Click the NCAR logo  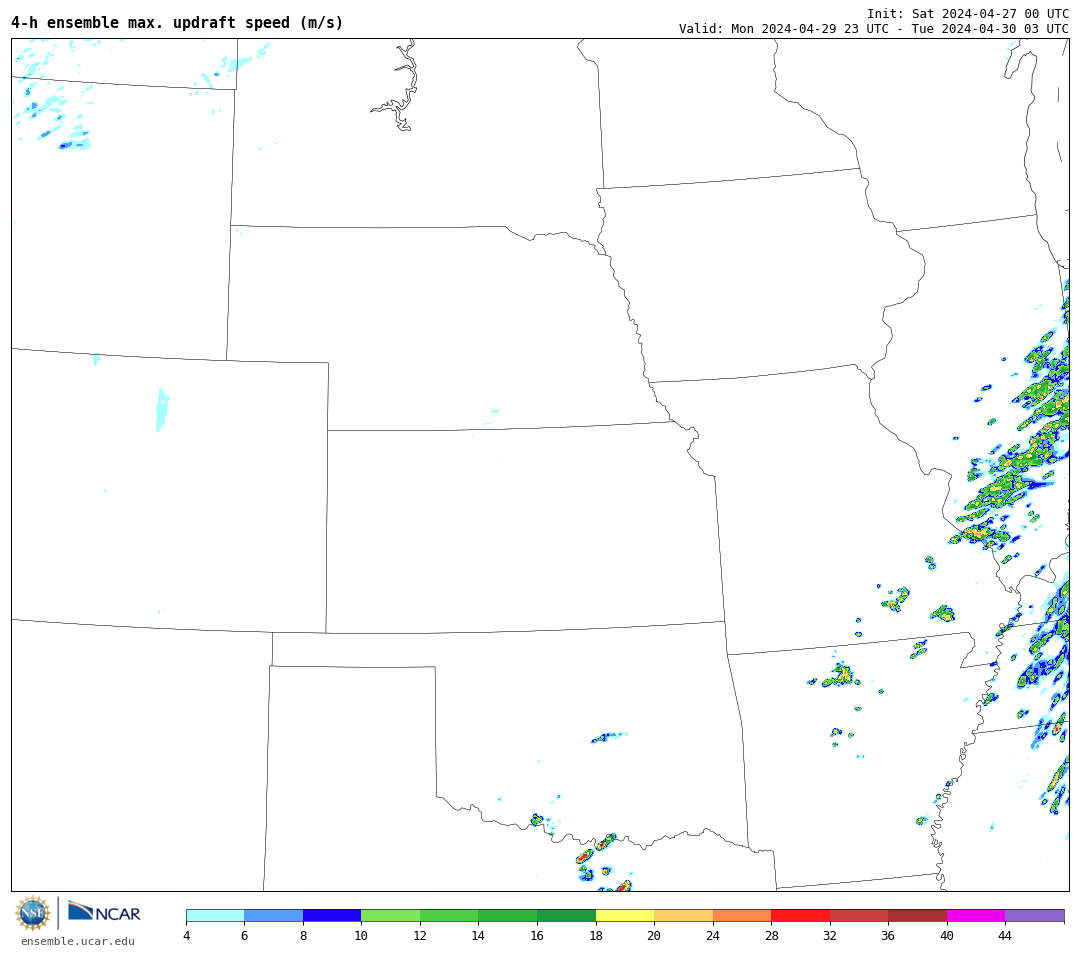104,913
